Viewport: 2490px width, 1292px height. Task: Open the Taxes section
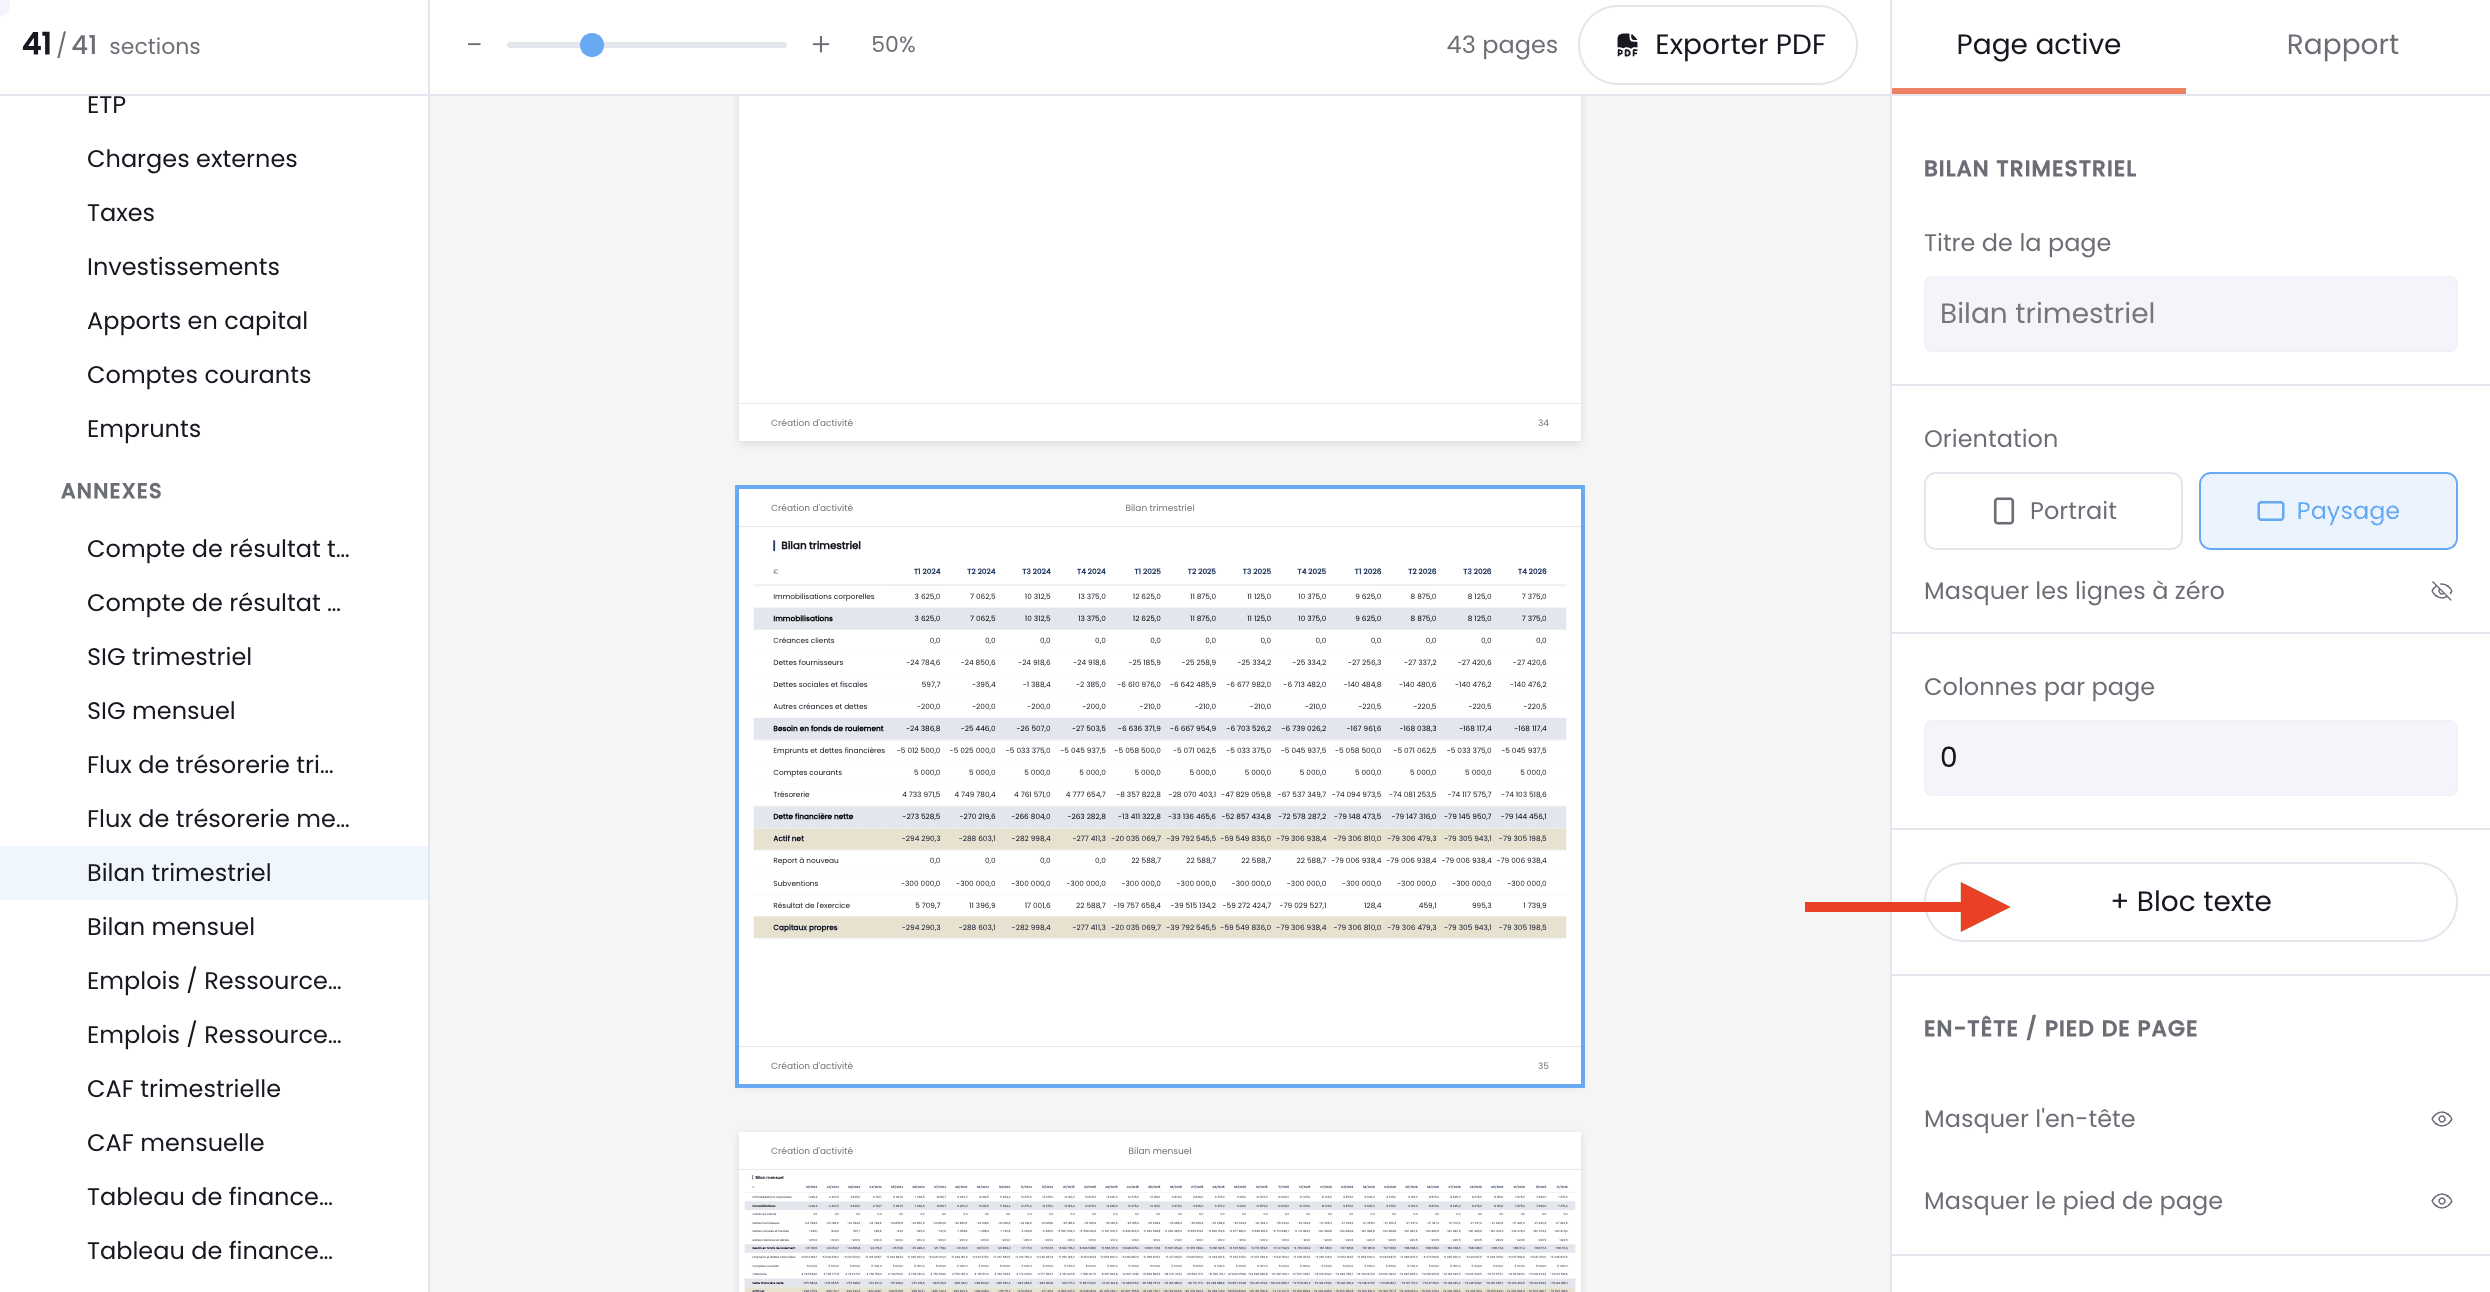pos(120,213)
